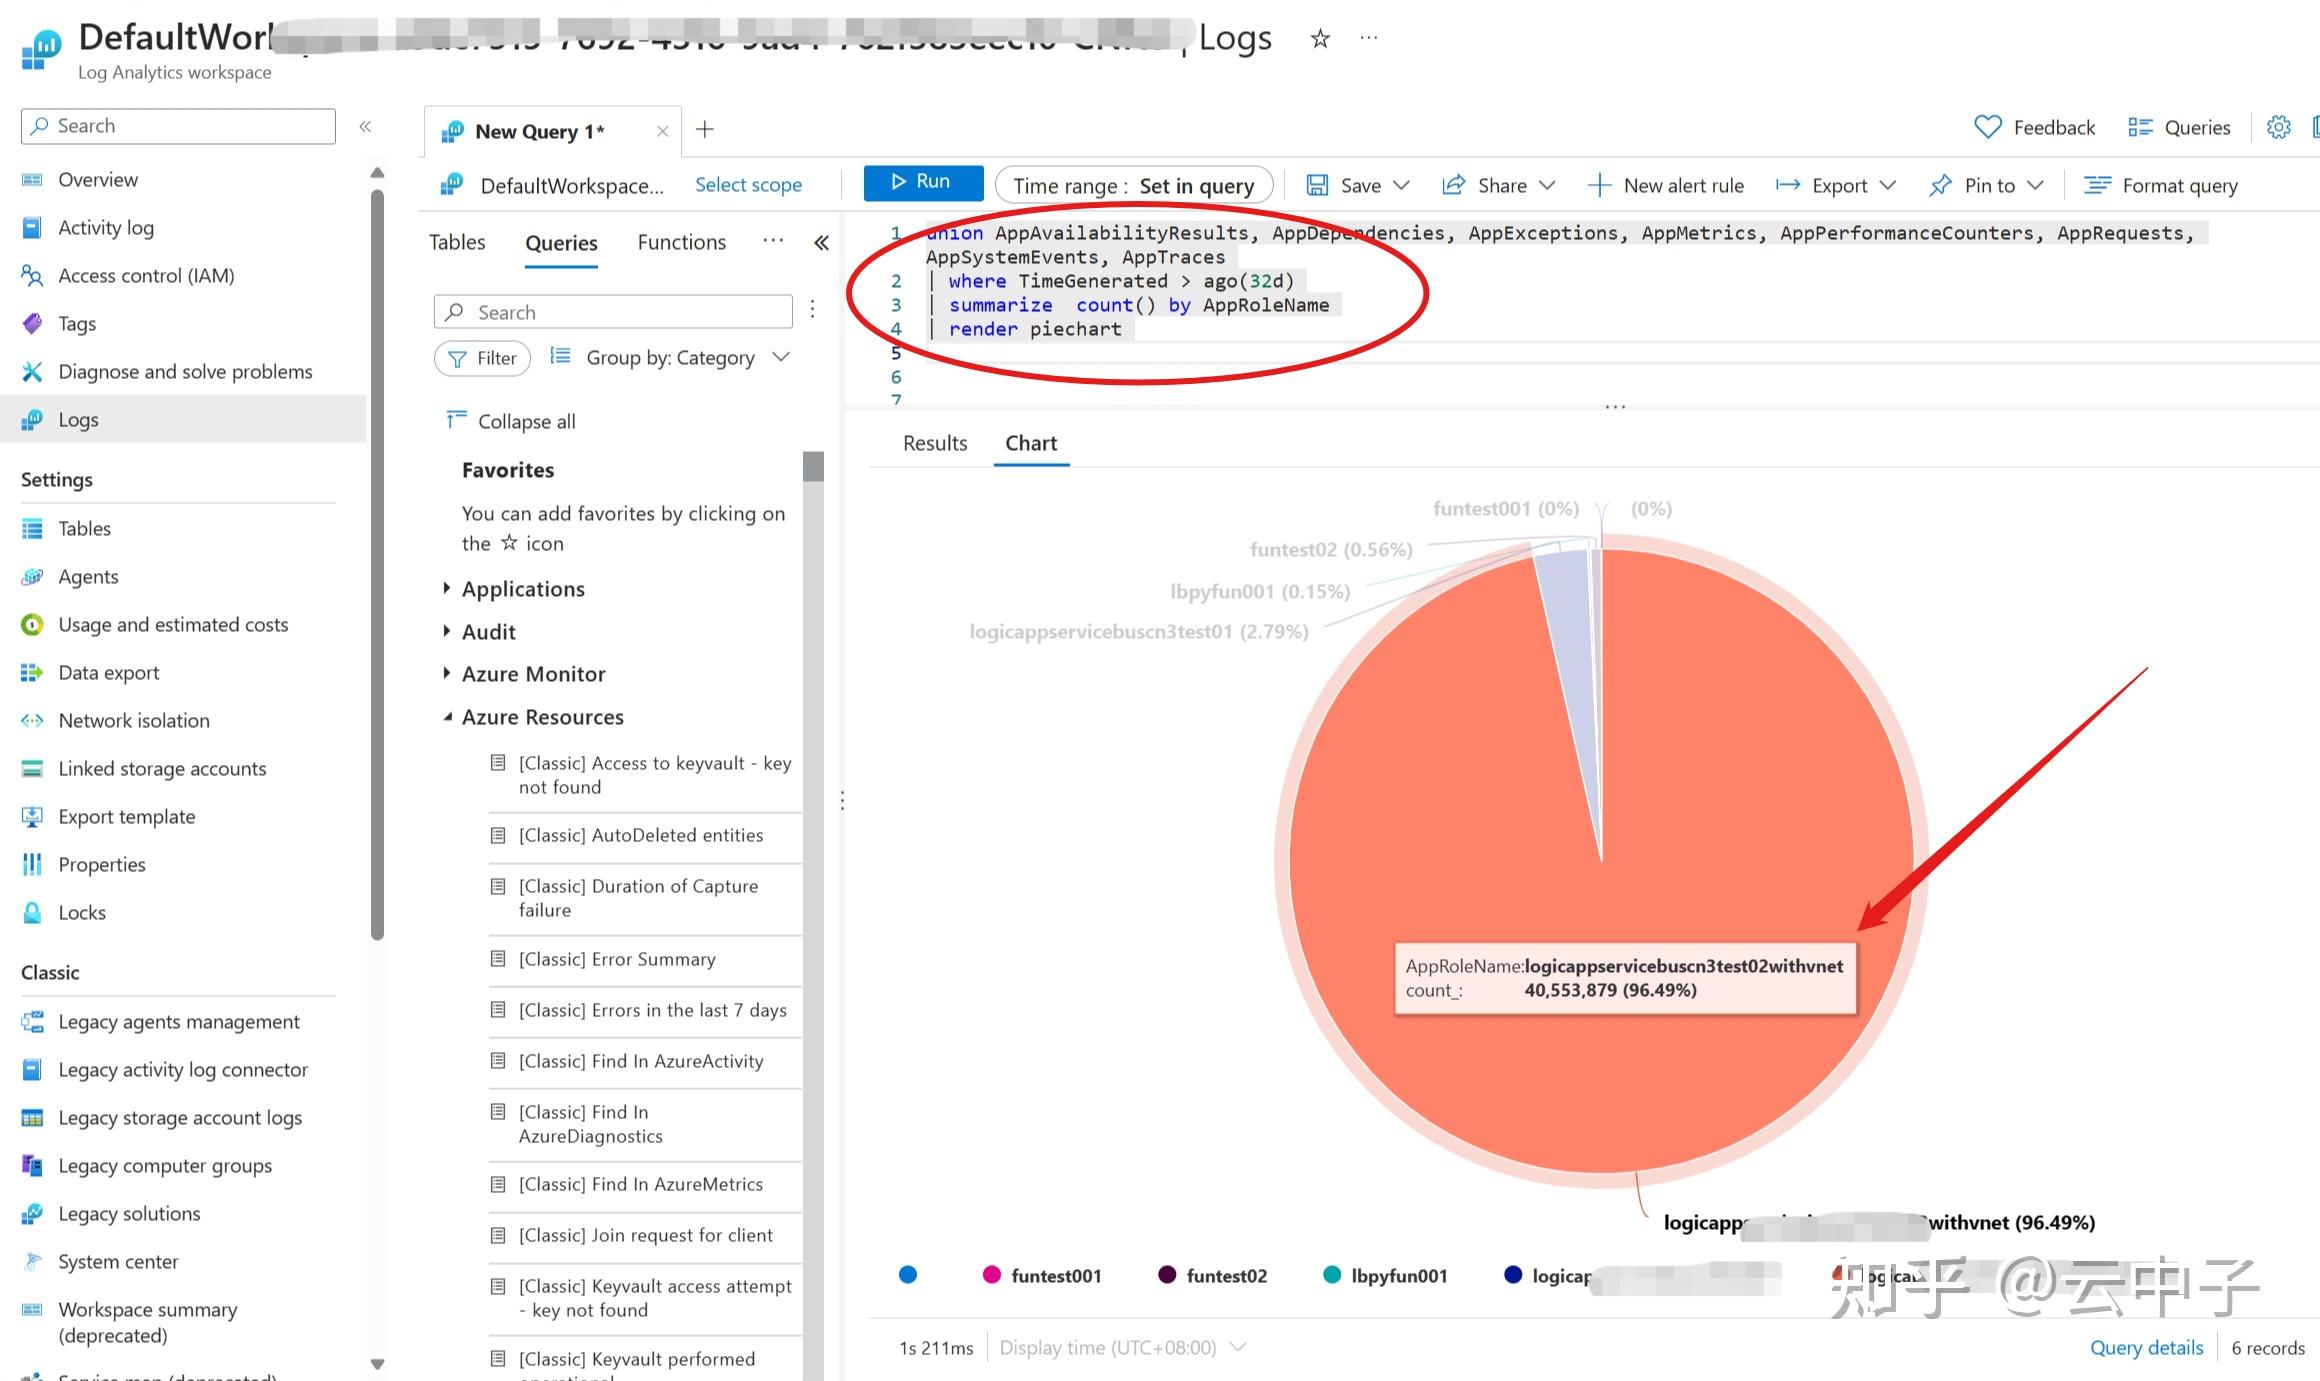Image resolution: width=2320 pixels, height=1381 pixels.
Task: Open the Query details link
Action: pyautogui.click(x=2145, y=1347)
